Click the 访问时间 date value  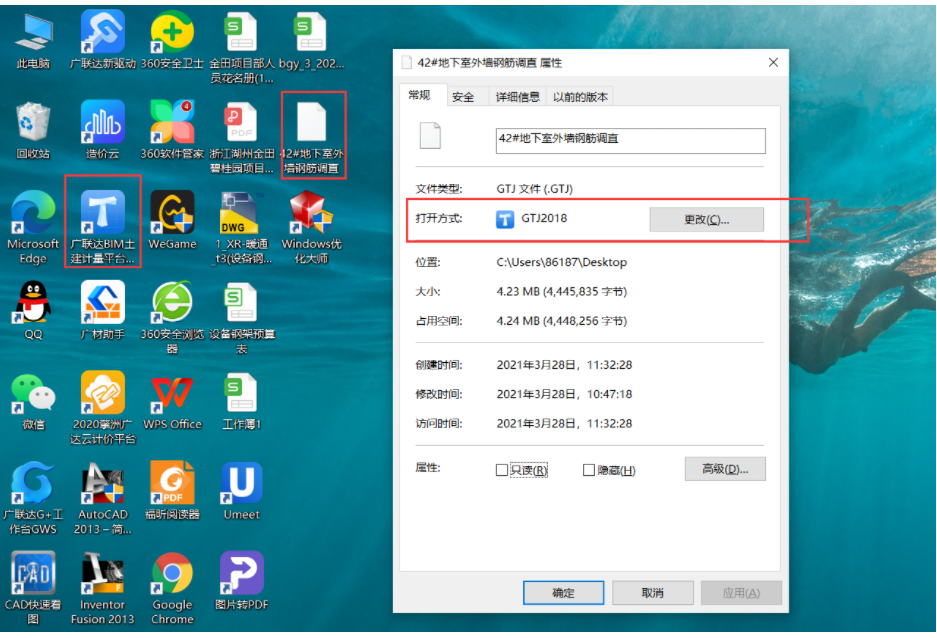[564, 424]
